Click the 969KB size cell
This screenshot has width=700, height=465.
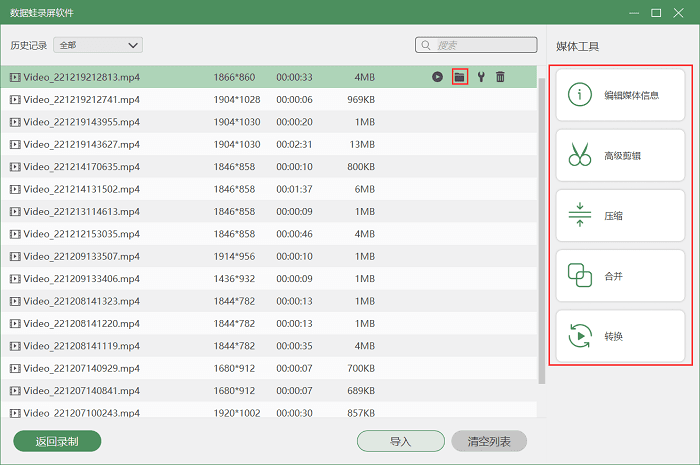pyautogui.click(x=361, y=100)
